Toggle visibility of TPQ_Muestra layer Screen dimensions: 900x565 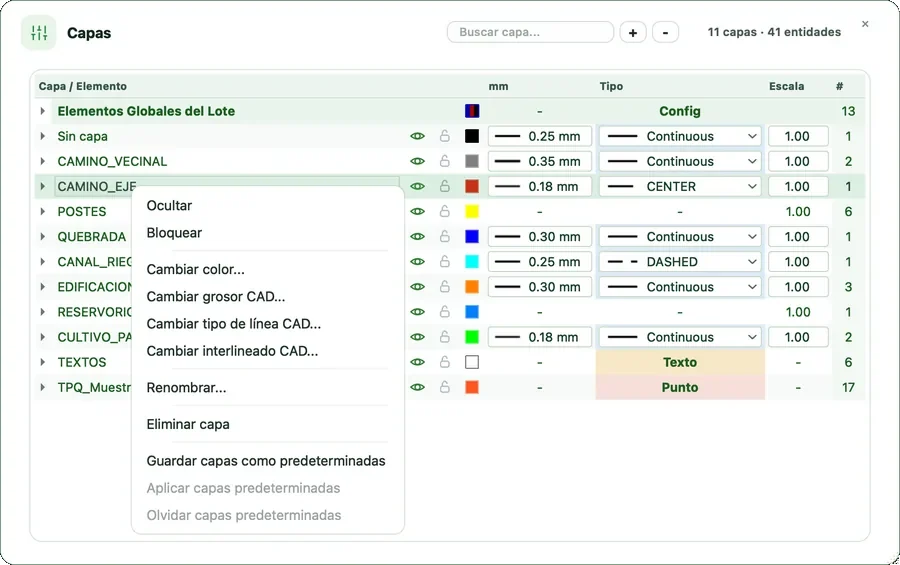click(417, 387)
